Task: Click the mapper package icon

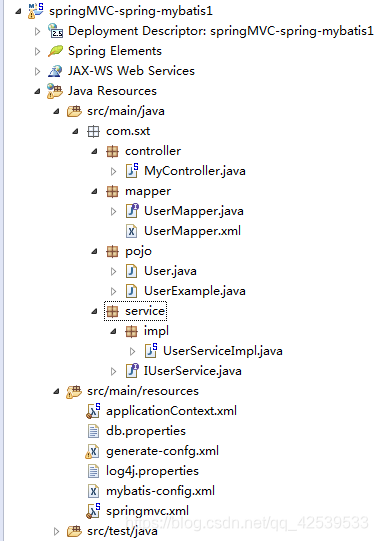Action: 112,191
